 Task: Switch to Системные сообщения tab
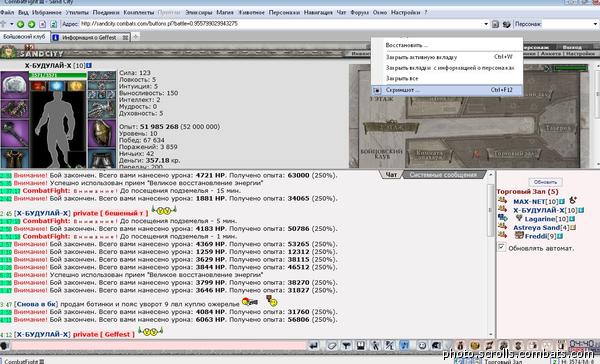point(443,175)
